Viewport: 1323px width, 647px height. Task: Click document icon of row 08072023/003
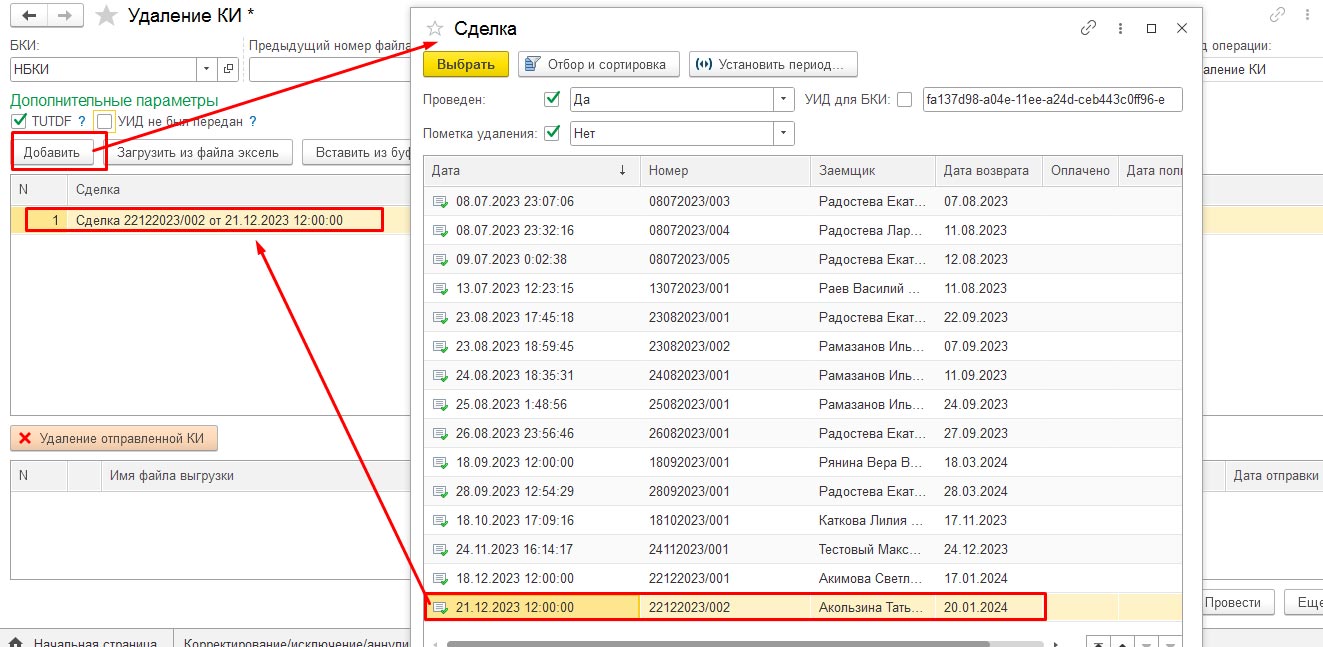click(440, 201)
